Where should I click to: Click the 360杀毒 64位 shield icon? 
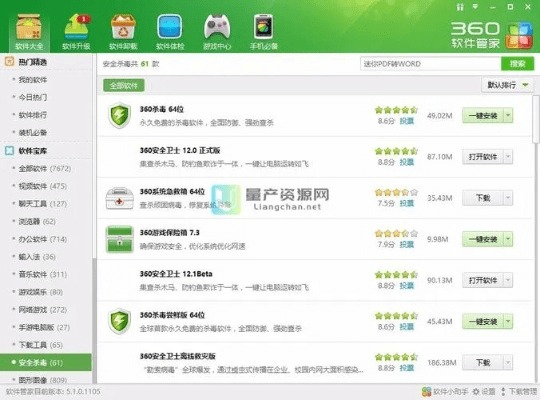tap(119, 115)
